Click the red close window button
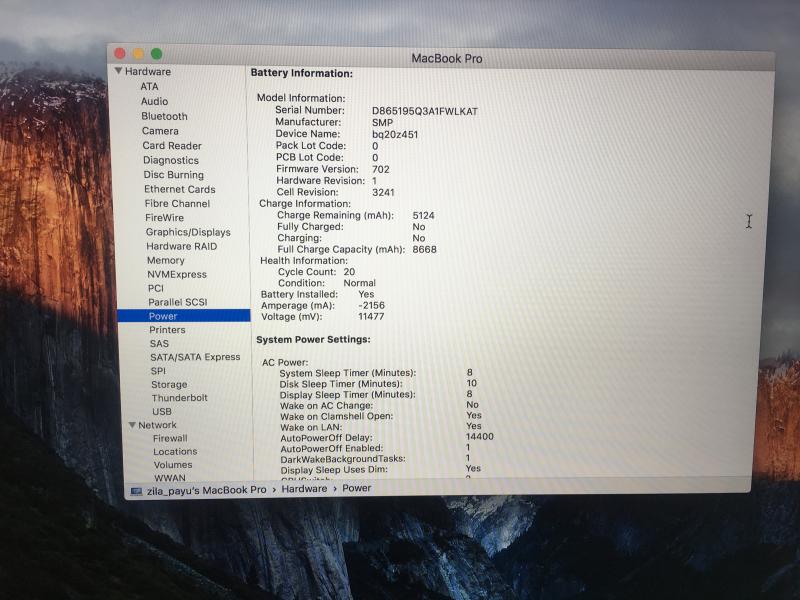This screenshot has height=600, width=800. click(x=120, y=53)
